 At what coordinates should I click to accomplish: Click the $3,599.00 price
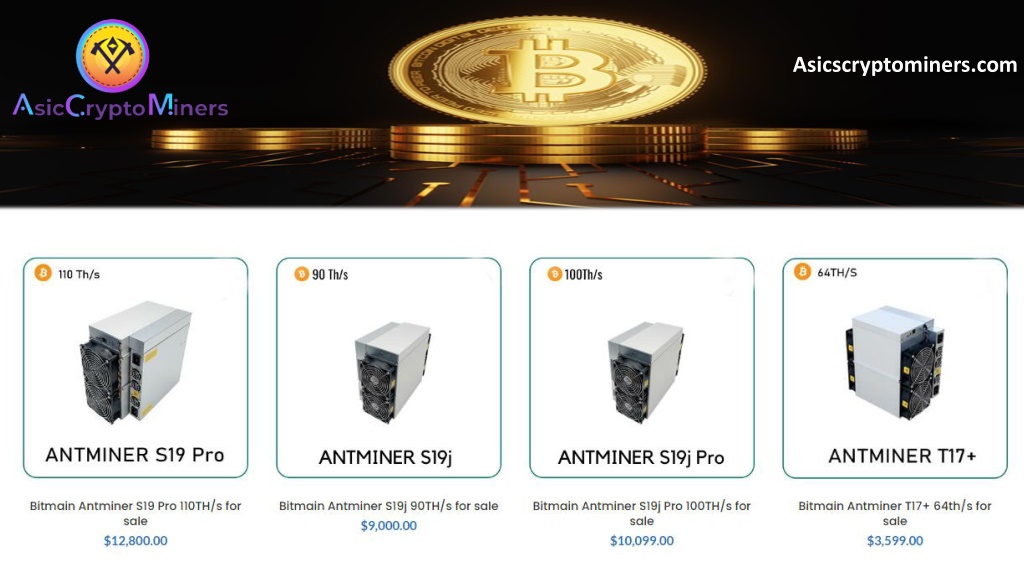tap(895, 541)
